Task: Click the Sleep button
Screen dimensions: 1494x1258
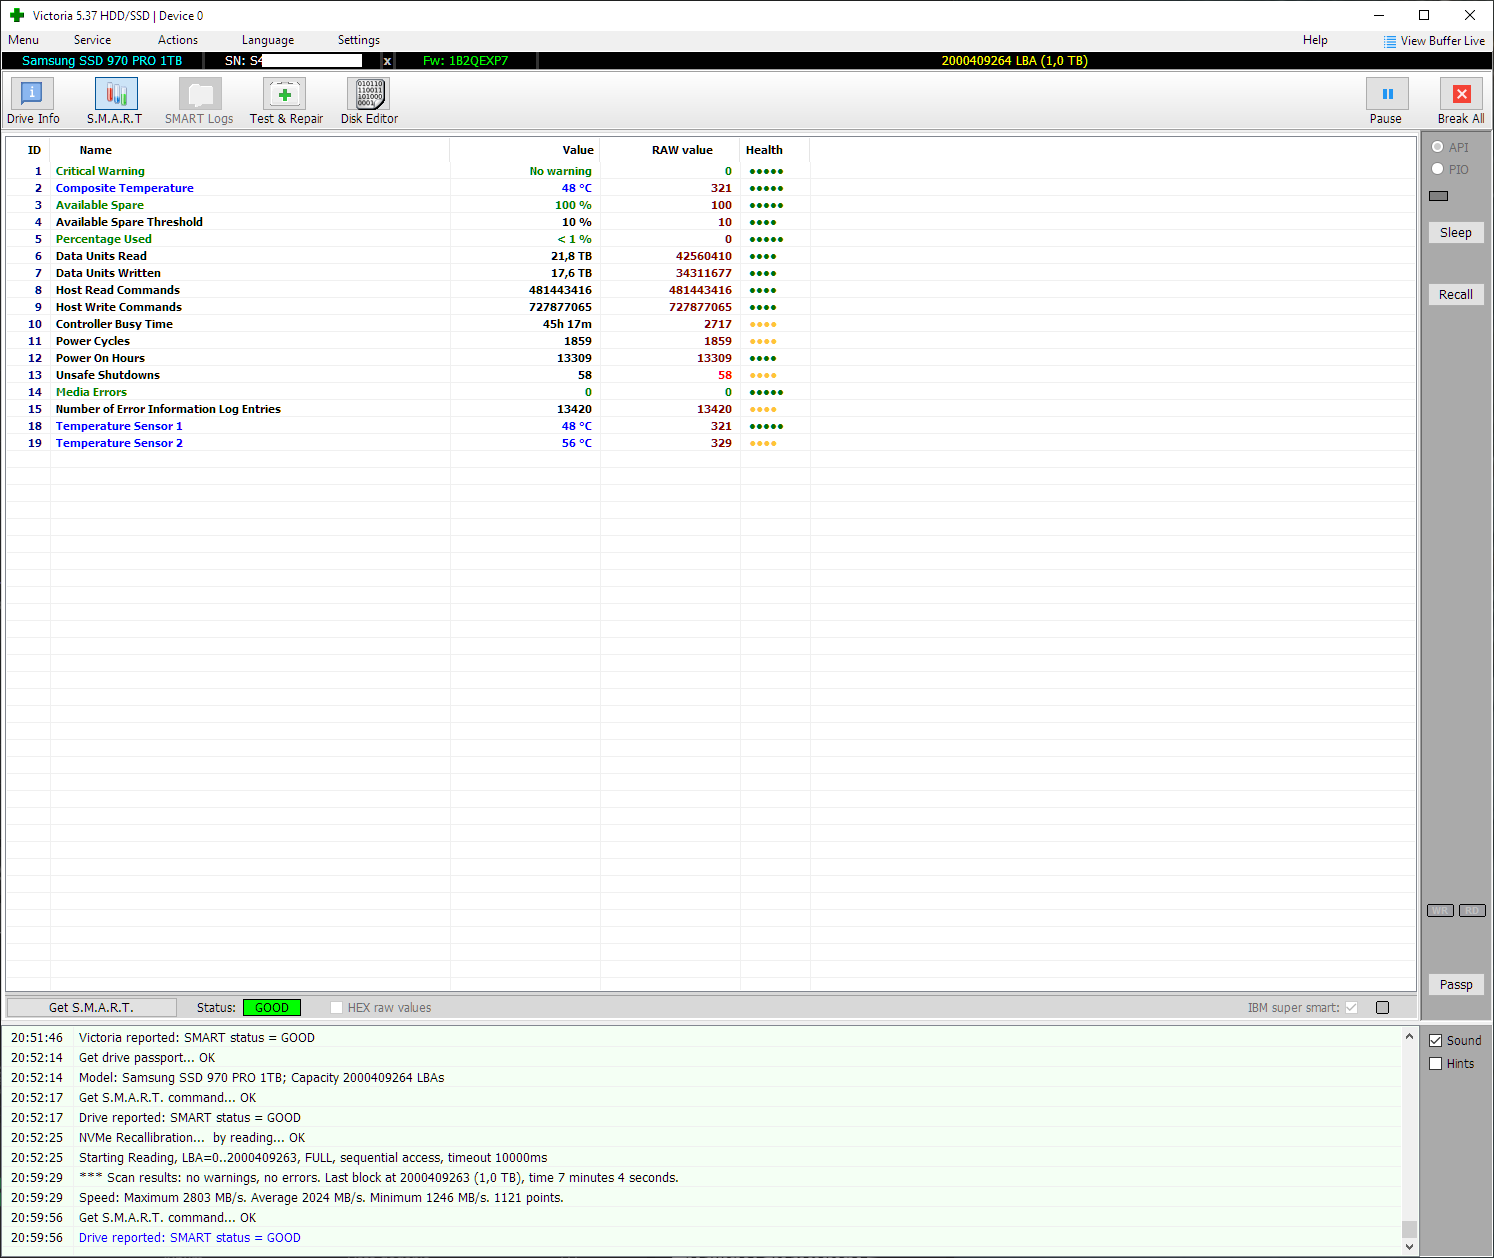Action: 1456,232
